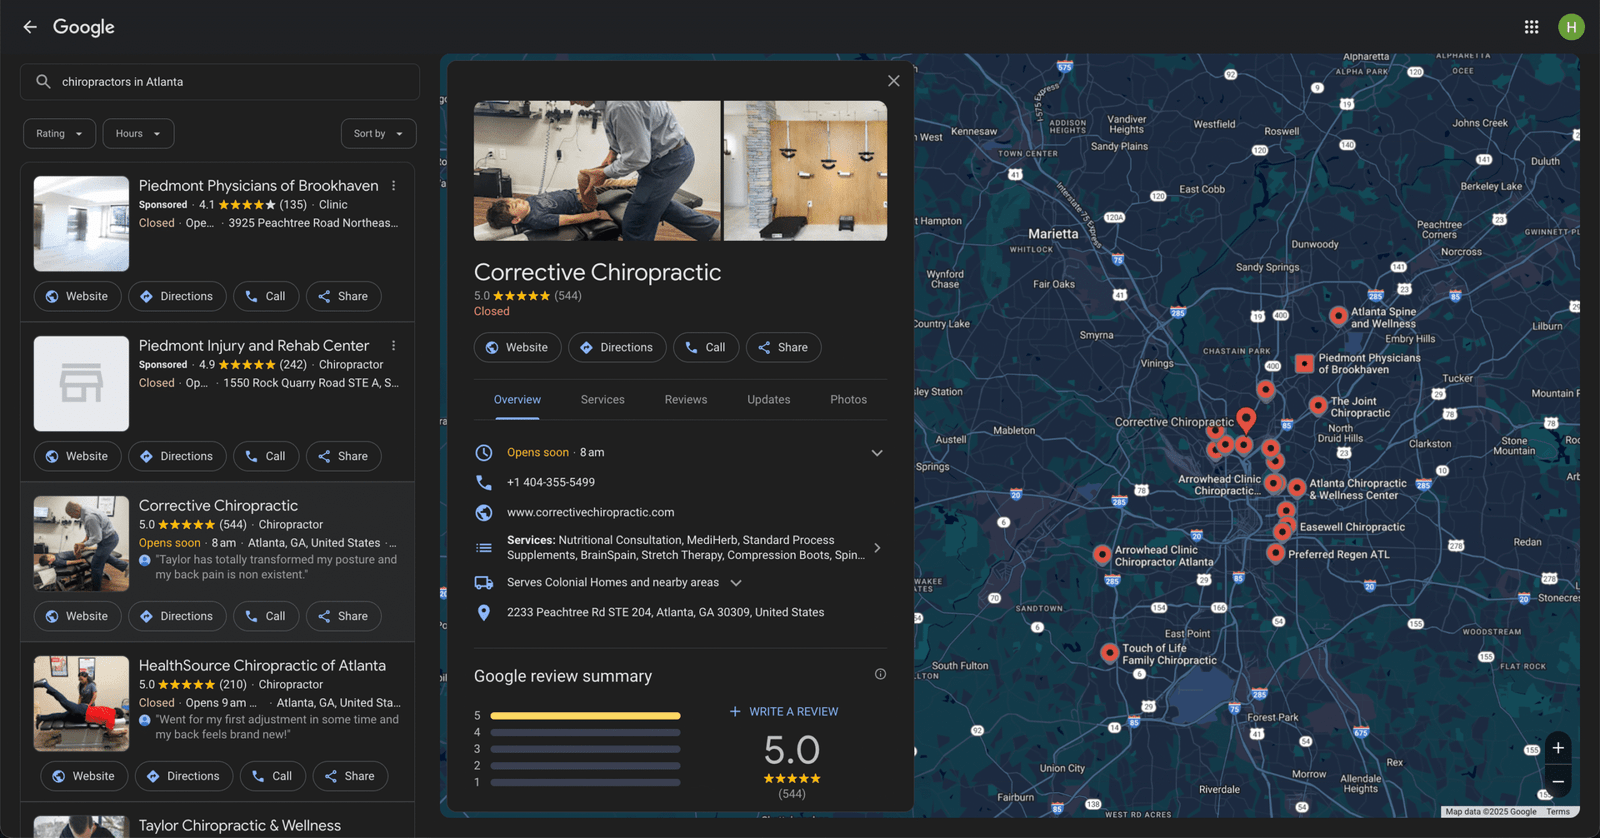
Task: Open the Rating filter dropdown
Action: [60, 134]
